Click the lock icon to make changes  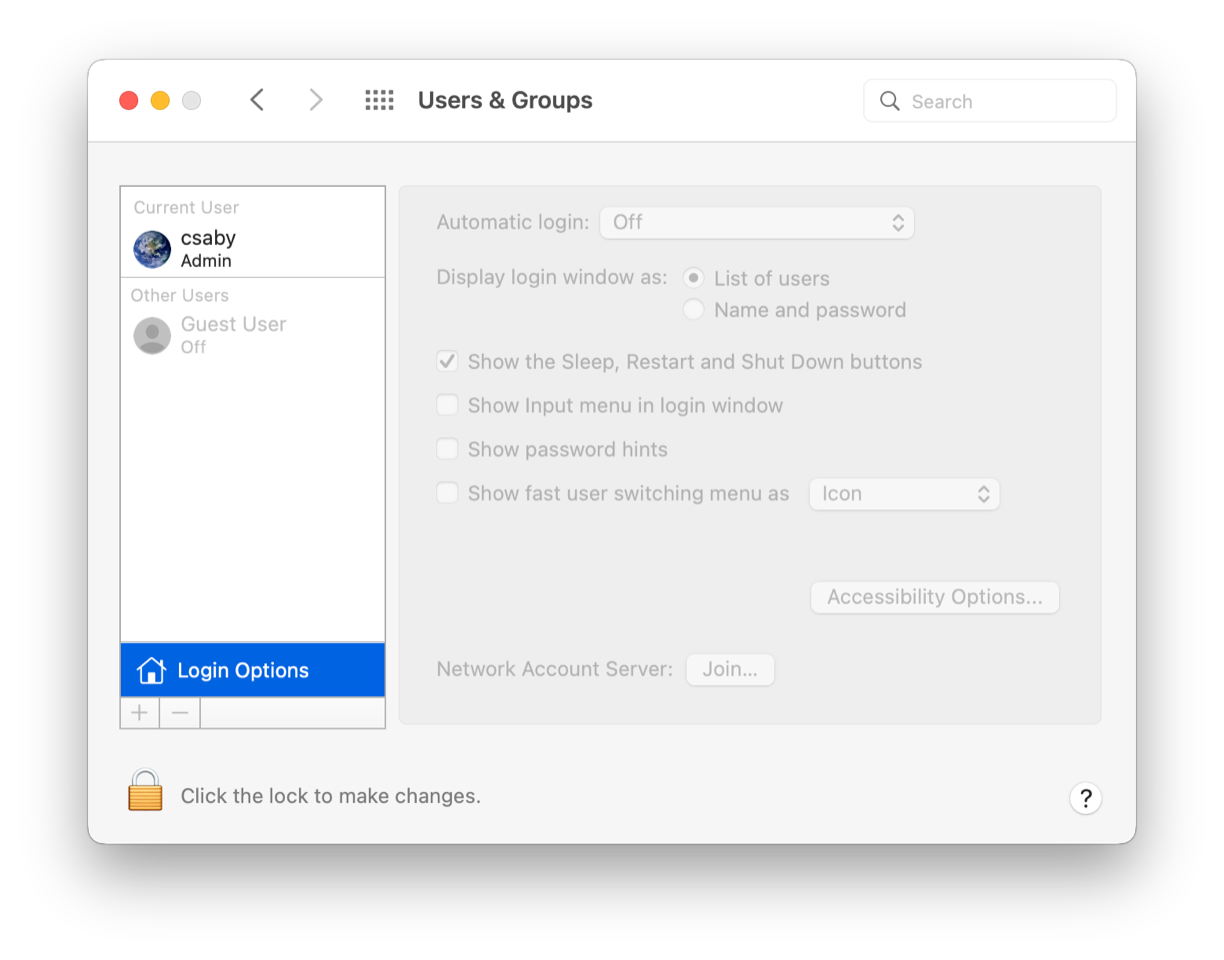click(145, 791)
